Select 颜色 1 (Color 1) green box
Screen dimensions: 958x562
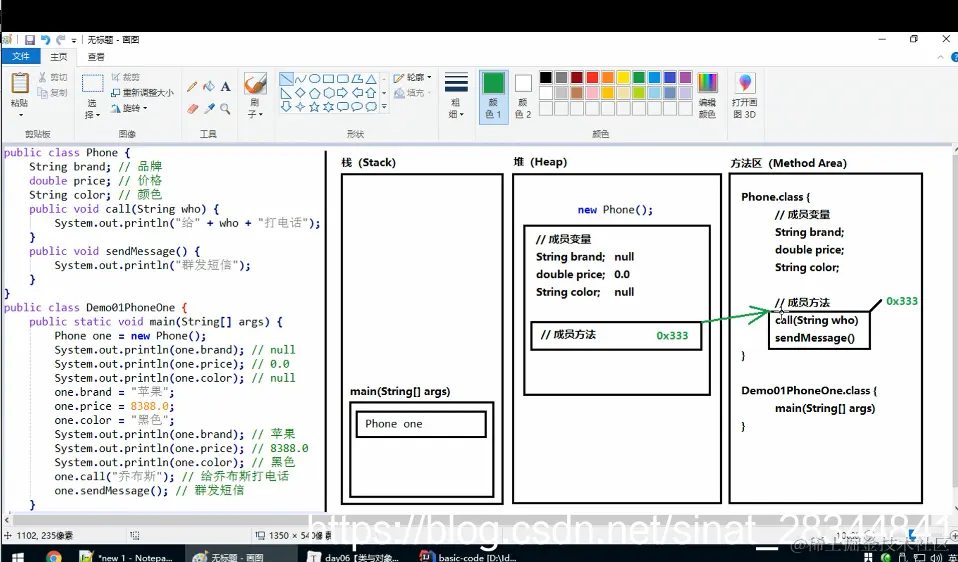pyautogui.click(x=494, y=96)
